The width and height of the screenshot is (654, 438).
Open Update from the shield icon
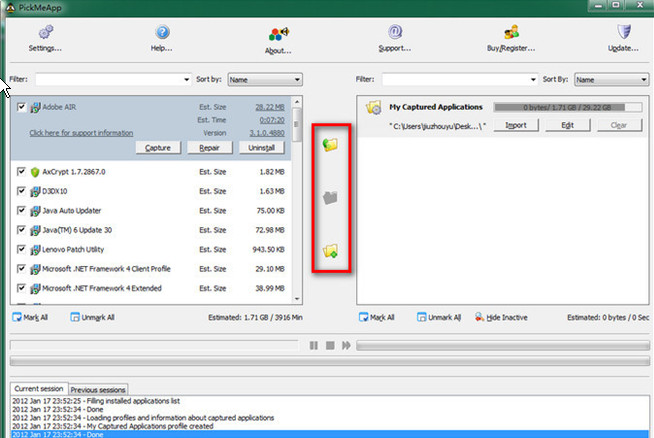click(624, 32)
